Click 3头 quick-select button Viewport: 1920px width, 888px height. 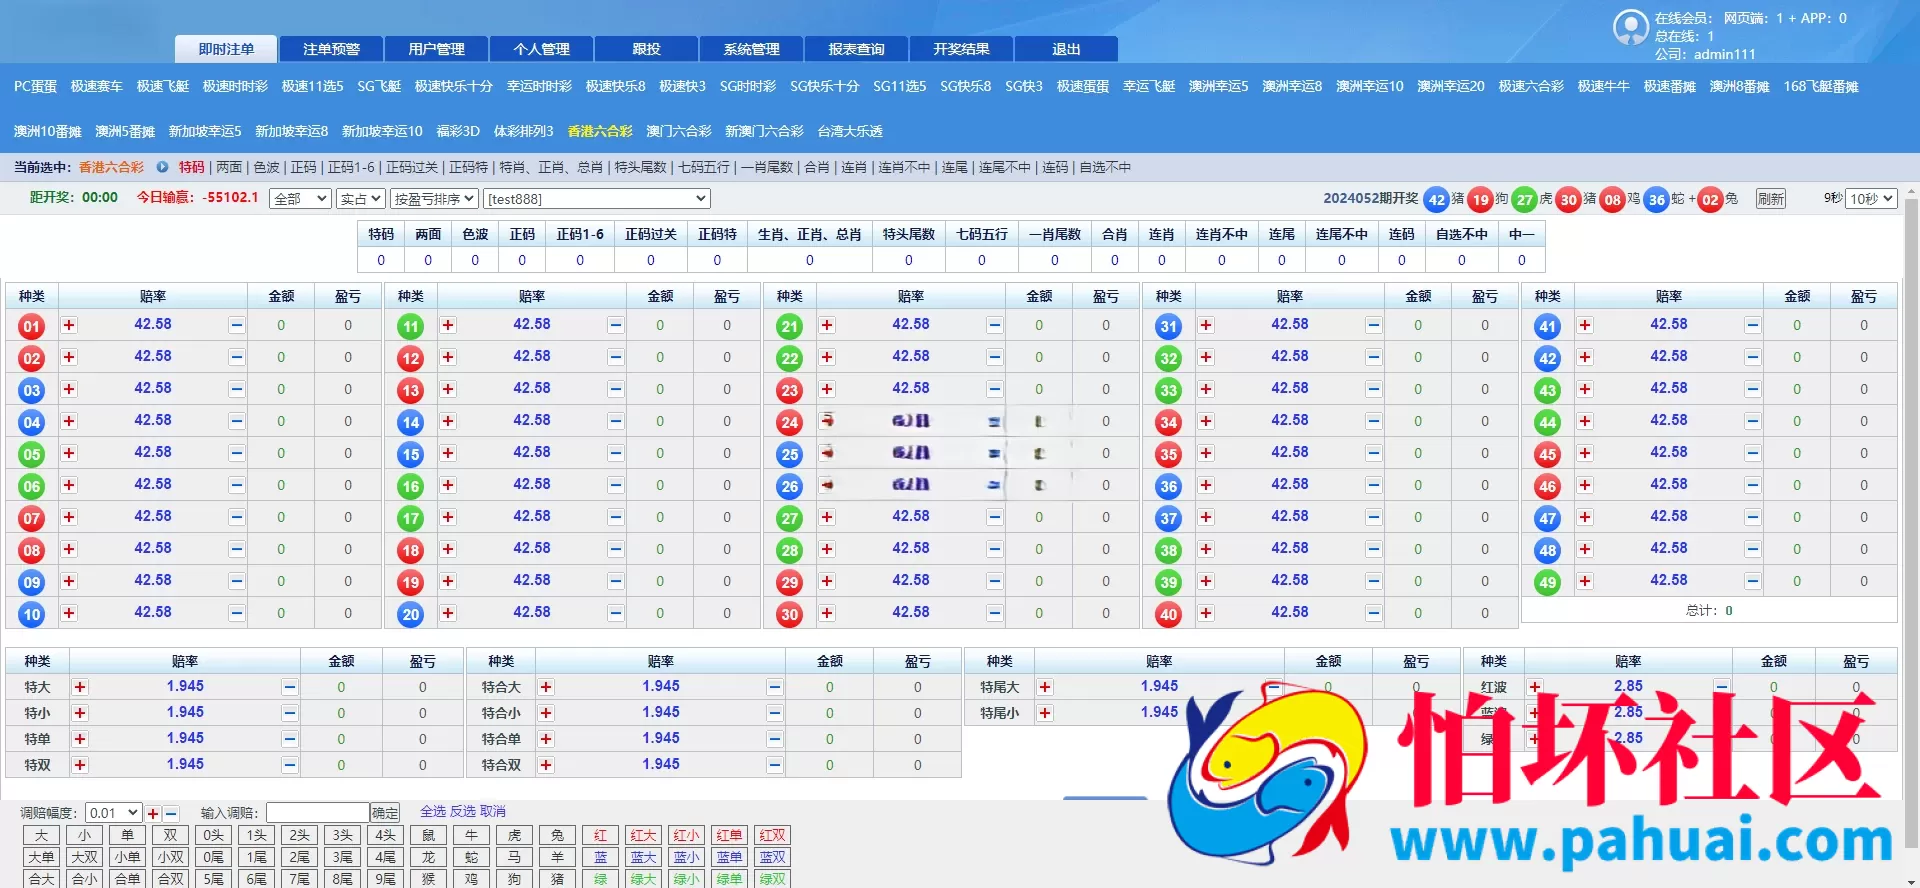pos(343,835)
